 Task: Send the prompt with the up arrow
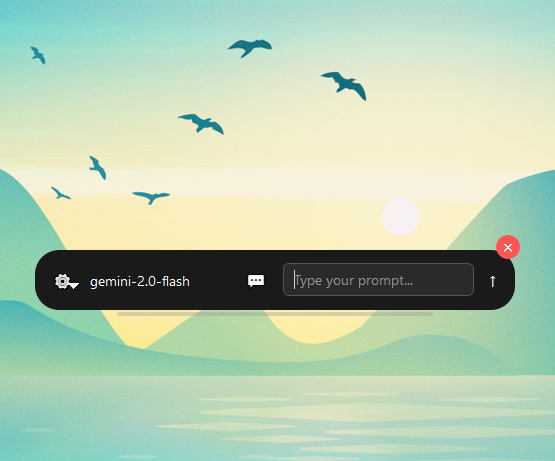(x=492, y=281)
